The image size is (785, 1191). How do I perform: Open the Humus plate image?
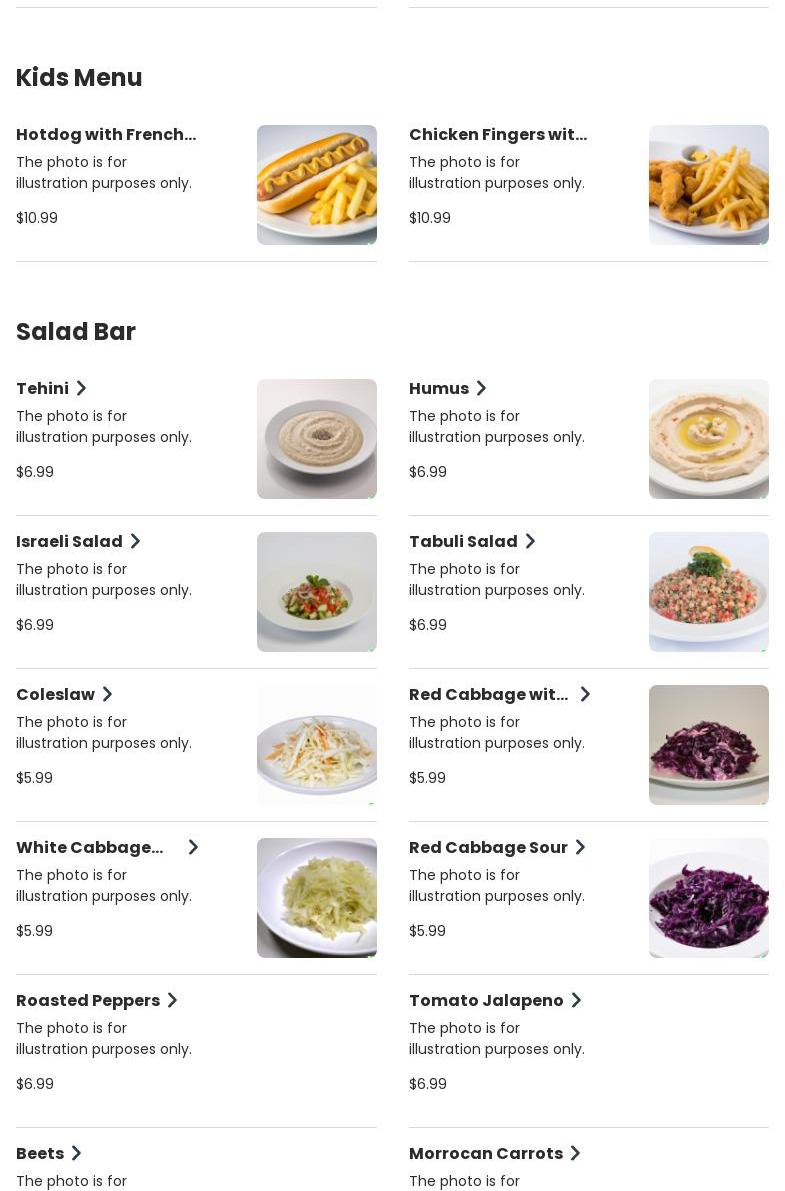tap(708, 439)
